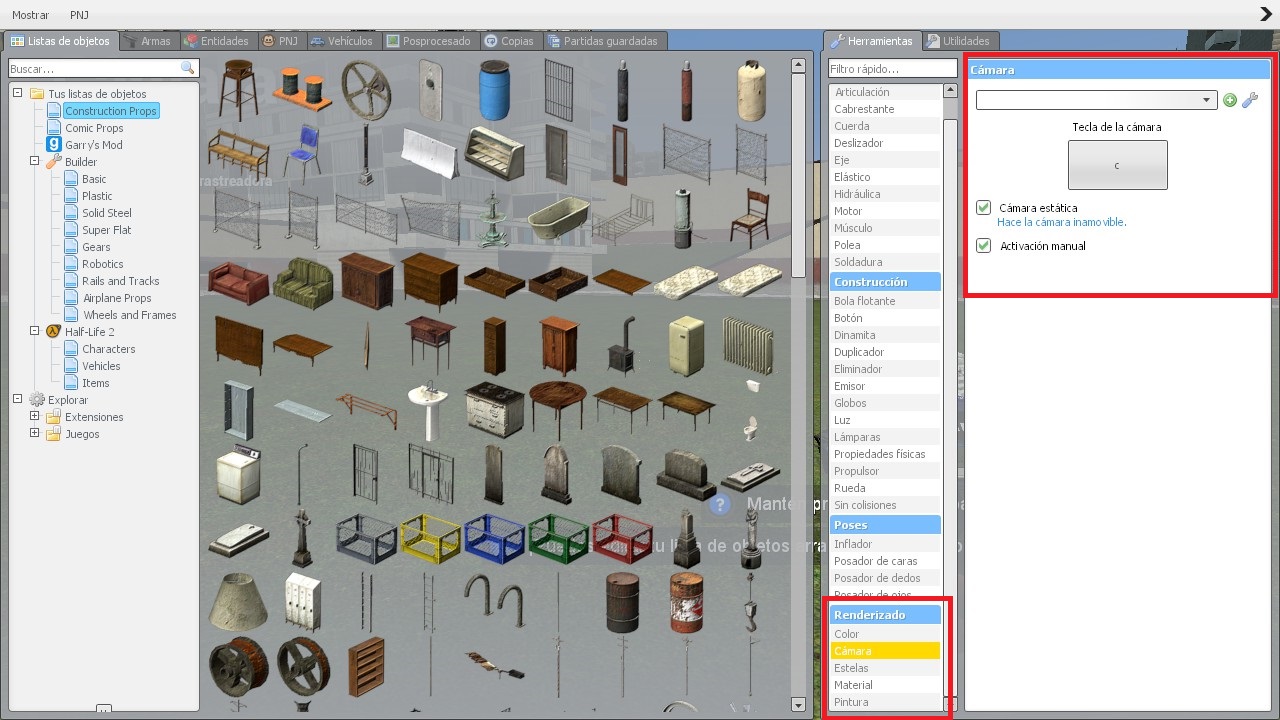Image resolution: width=1280 pixels, height=720 pixels.
Task: Collapse the Renderizado tool category
Action: (885, 615)
